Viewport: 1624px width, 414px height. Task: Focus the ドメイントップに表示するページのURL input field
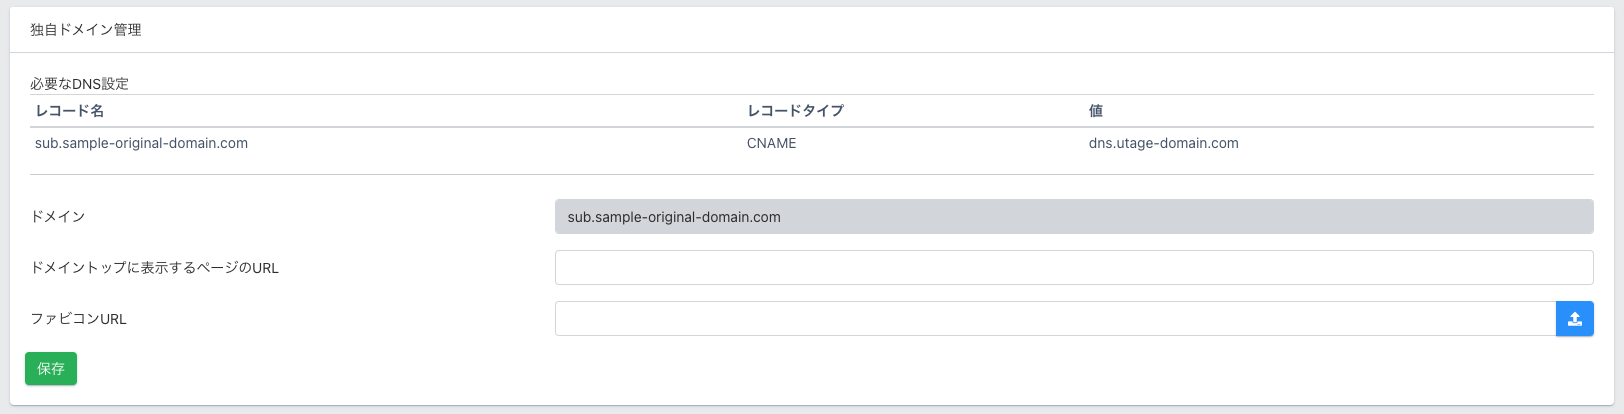point(1073,268)
